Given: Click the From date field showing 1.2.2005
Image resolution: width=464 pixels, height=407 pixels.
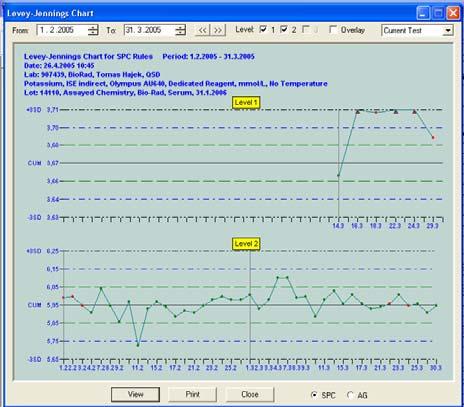Looking at the screenshot, I should (x=62, y=30).
